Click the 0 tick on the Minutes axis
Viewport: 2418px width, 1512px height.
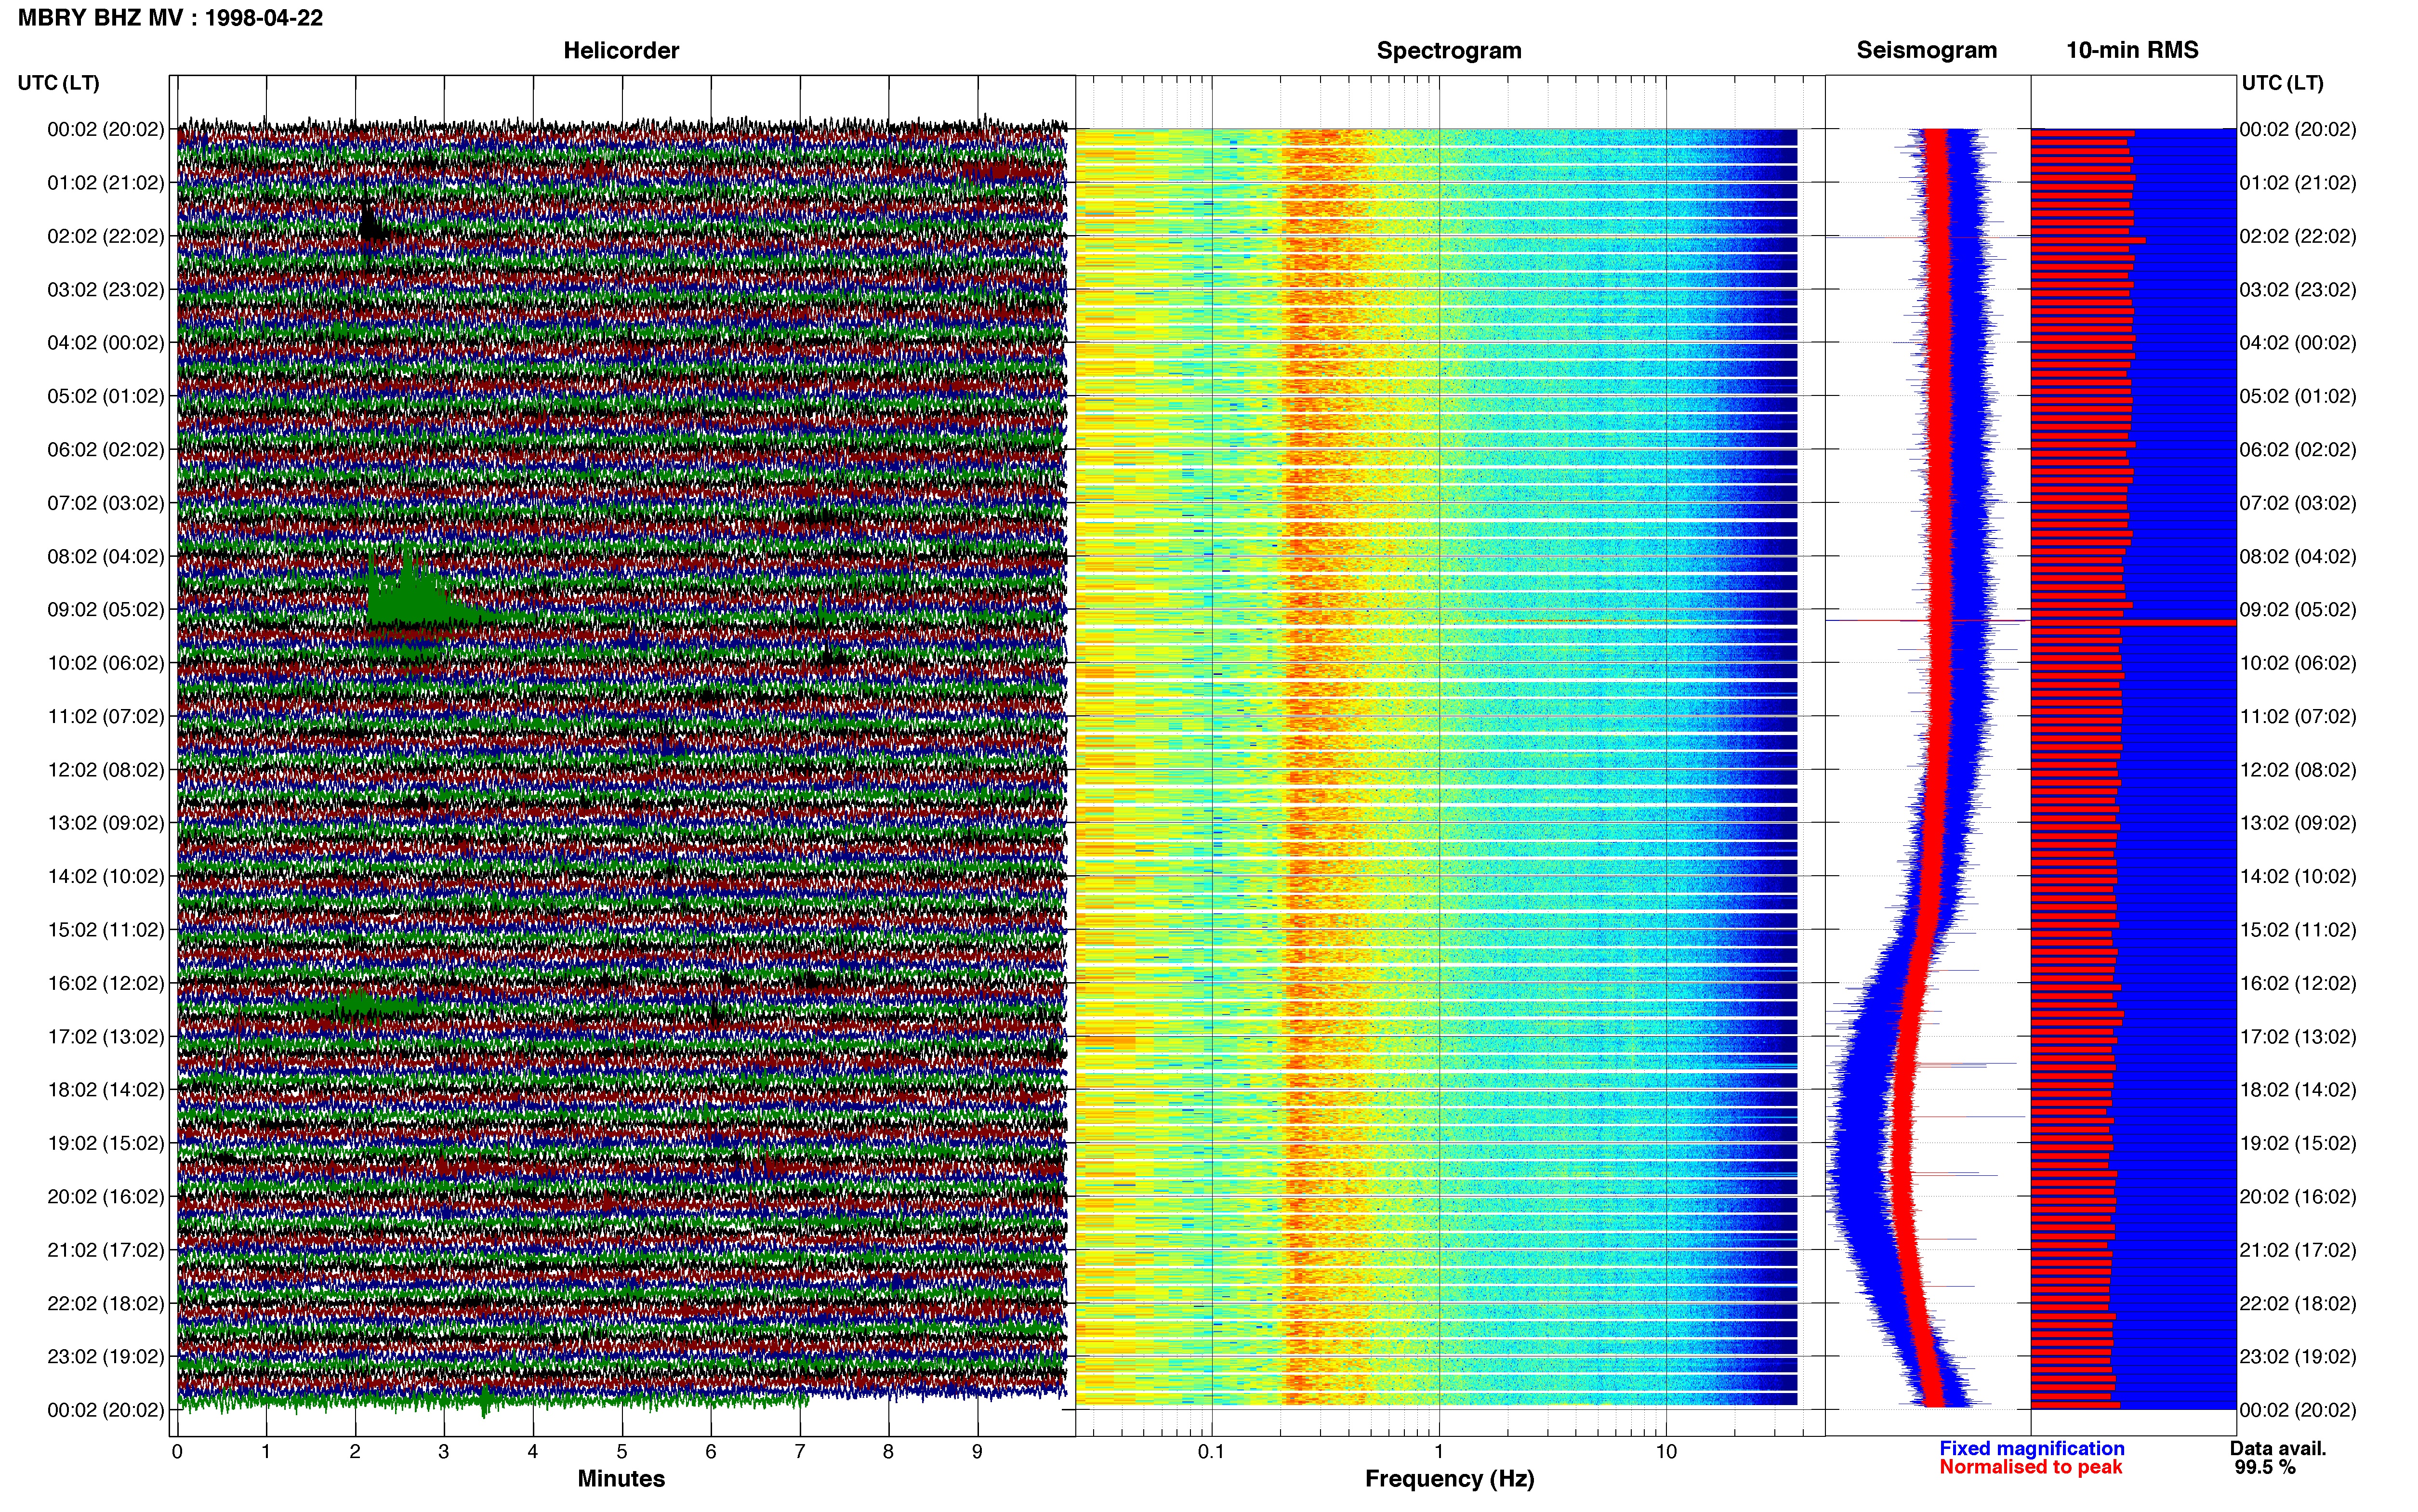[x=177, y=1452]
